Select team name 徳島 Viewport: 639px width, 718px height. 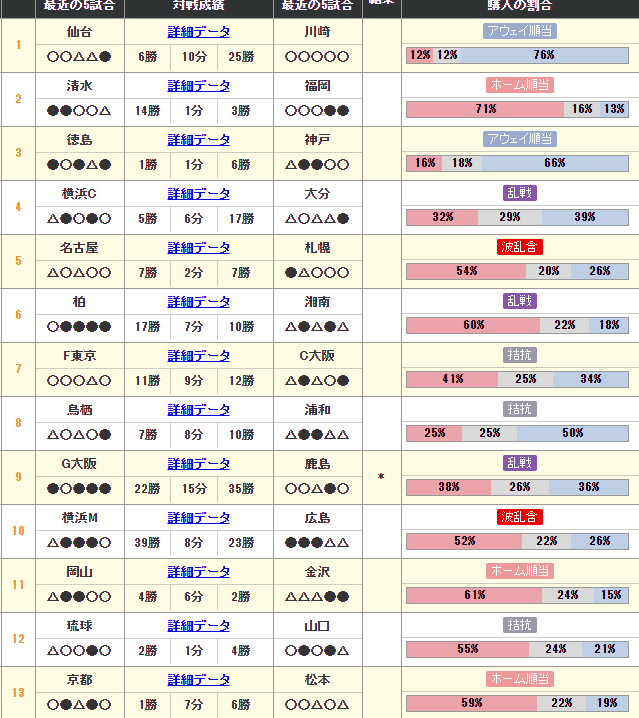(x=79, y=140)
